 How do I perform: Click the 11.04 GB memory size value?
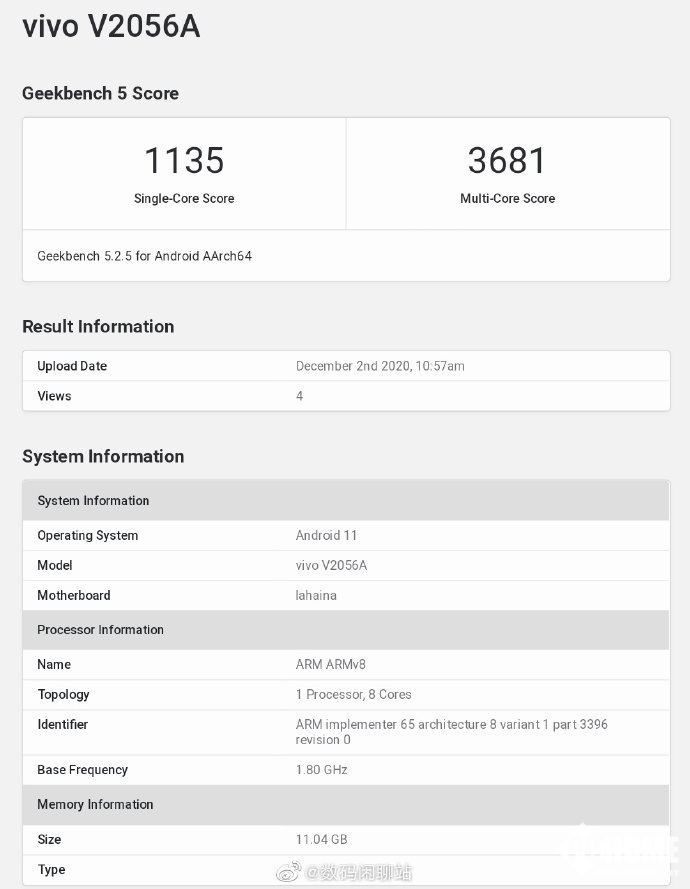321,839
